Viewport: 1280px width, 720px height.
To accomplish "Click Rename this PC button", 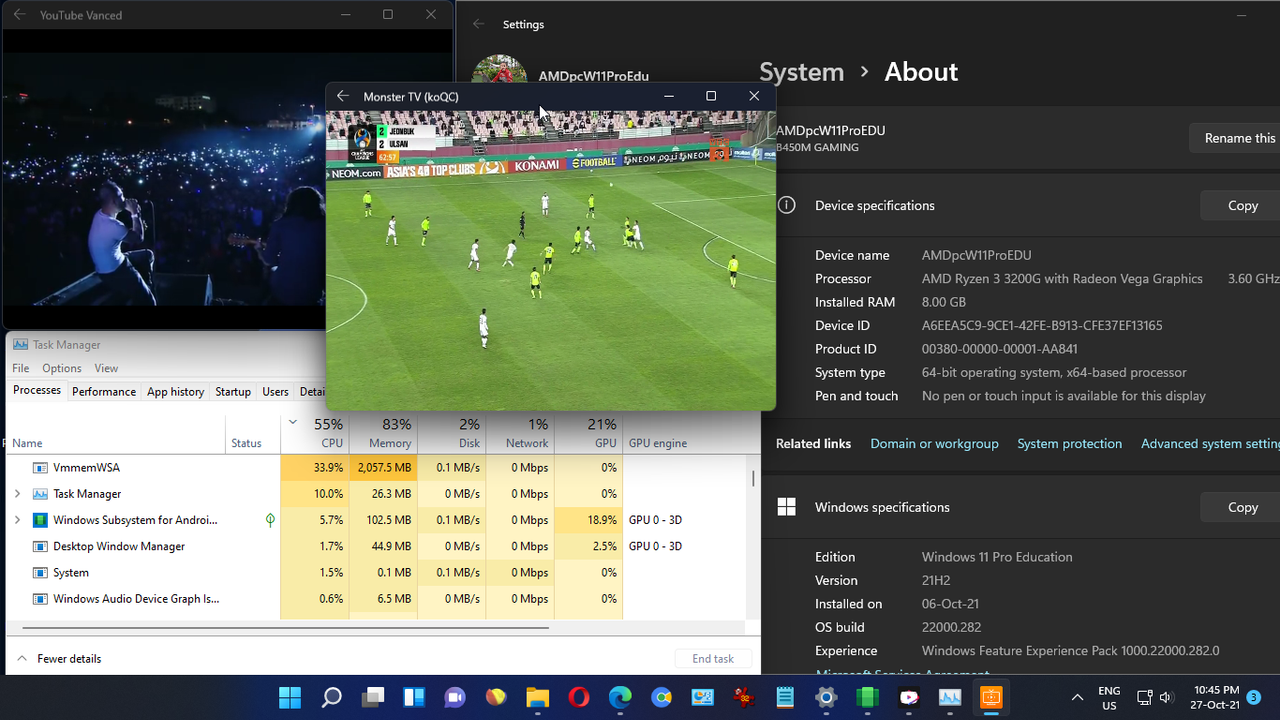I will pyautogui.click(x=1235, y=138).
